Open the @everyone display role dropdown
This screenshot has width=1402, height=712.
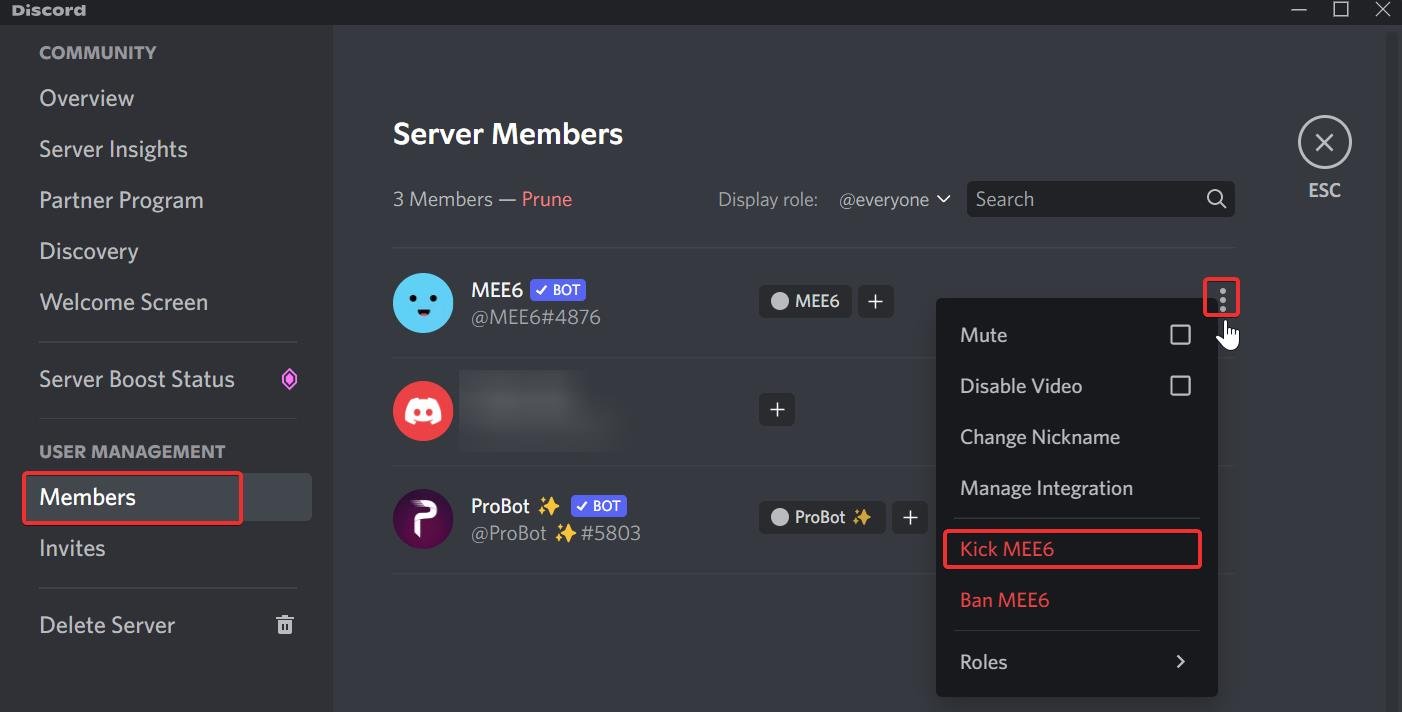coord(894,199)
